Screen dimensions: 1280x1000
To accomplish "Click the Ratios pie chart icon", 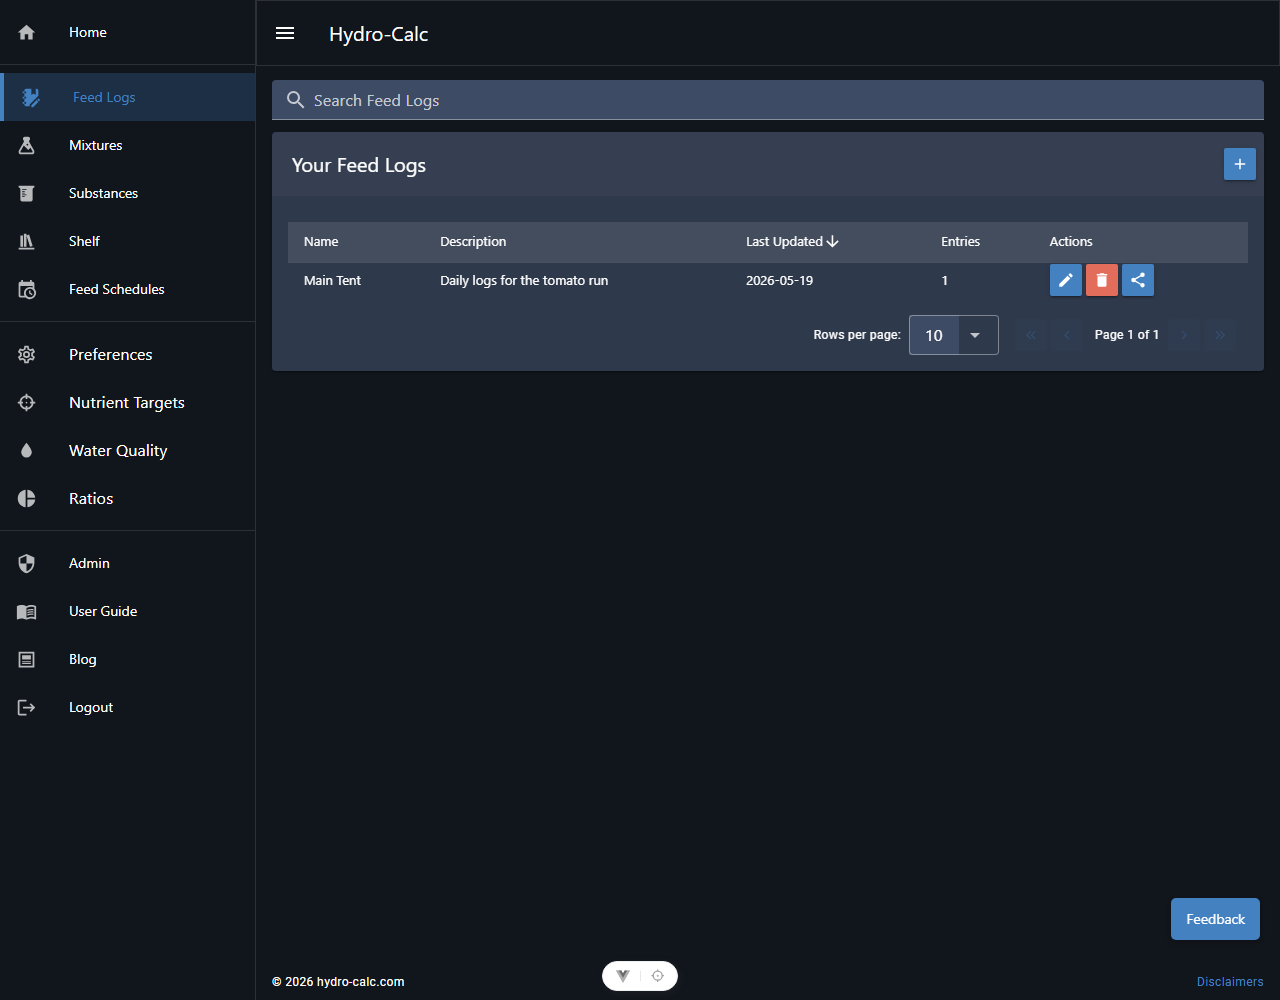I will click(27, 499).
